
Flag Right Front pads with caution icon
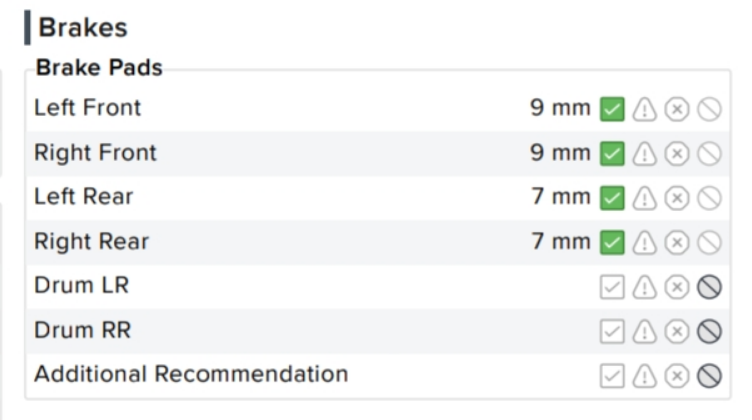[644, 153]
